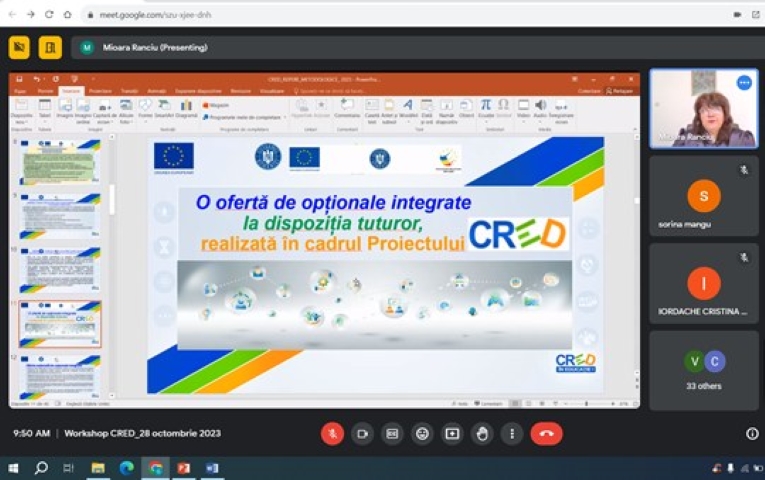765x480 pixels.
Task: Open options on the presenter's video tile
Action: click(x=744, y=82)
